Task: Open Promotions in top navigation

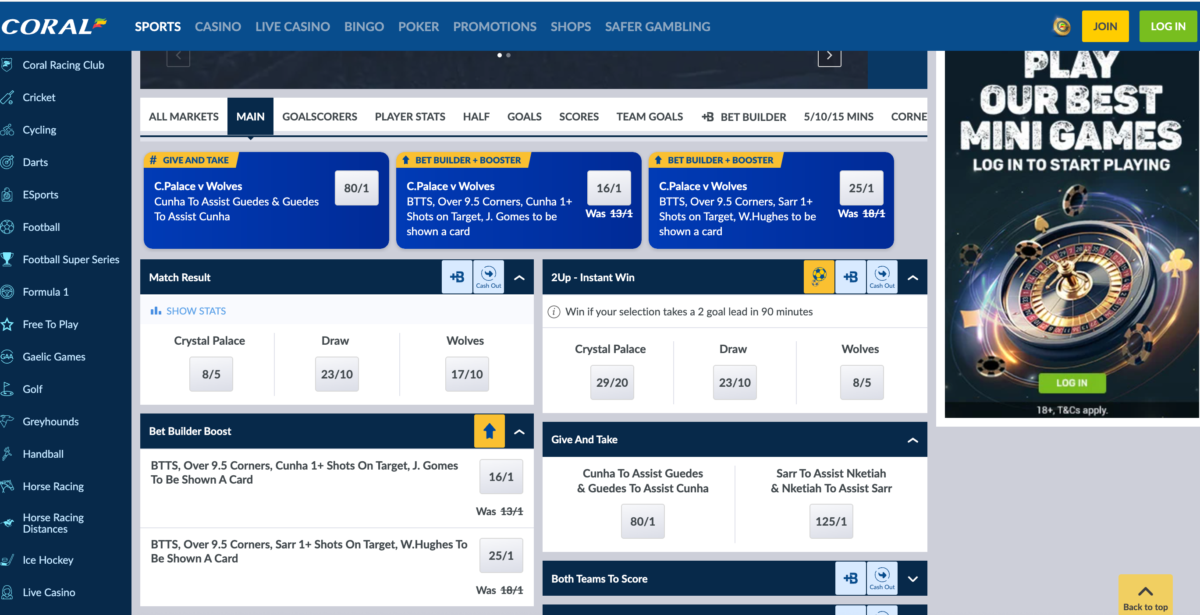Action: coord(495,27)
